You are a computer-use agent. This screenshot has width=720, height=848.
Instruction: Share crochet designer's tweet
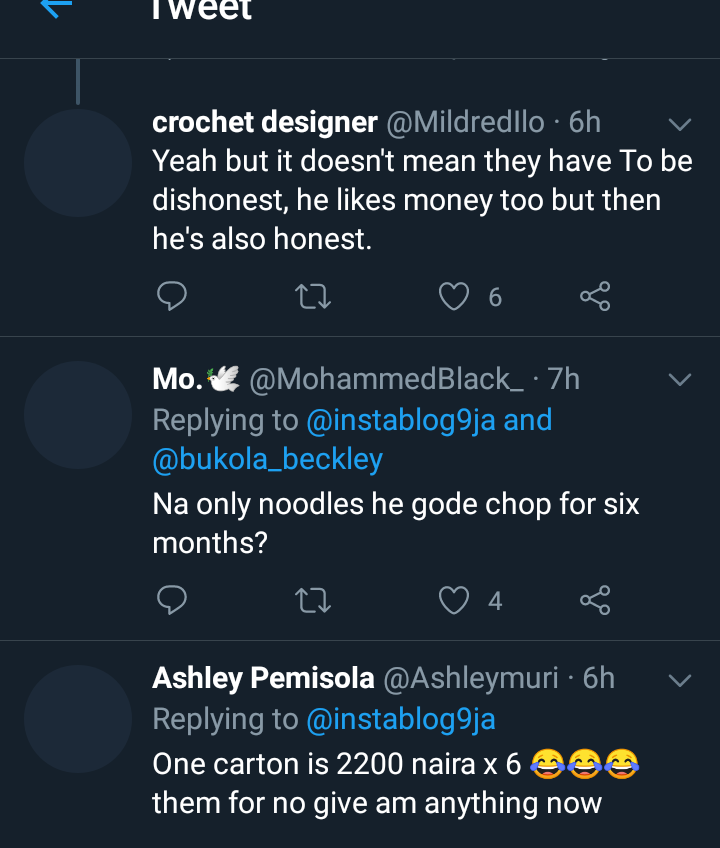click(x=595, y=296)
